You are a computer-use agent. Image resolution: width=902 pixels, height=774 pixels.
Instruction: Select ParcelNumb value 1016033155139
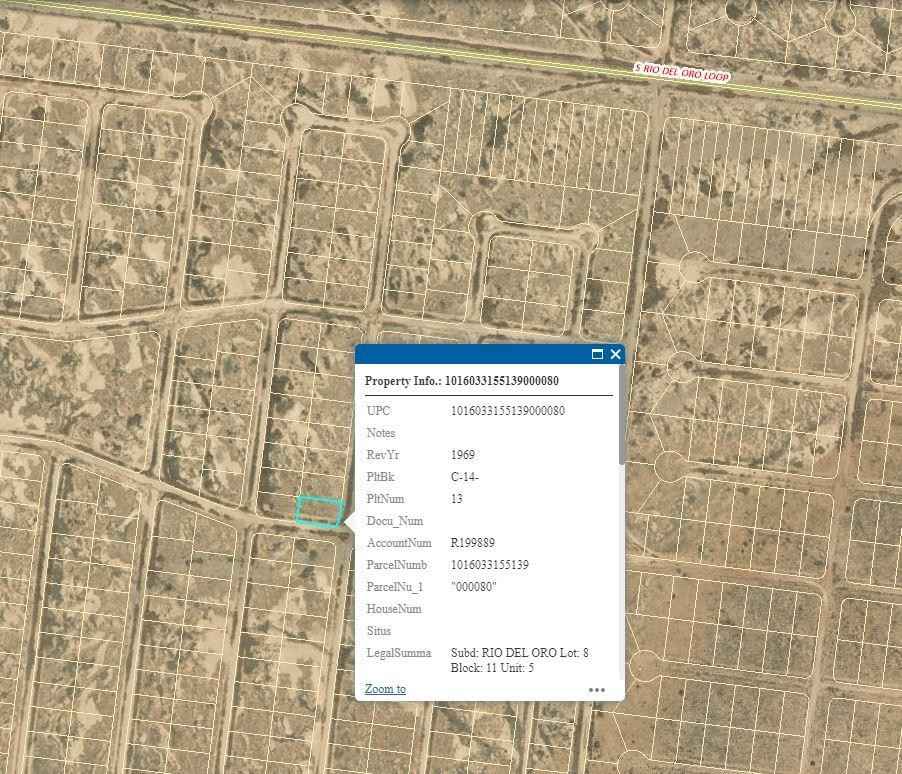coord(489,565)
